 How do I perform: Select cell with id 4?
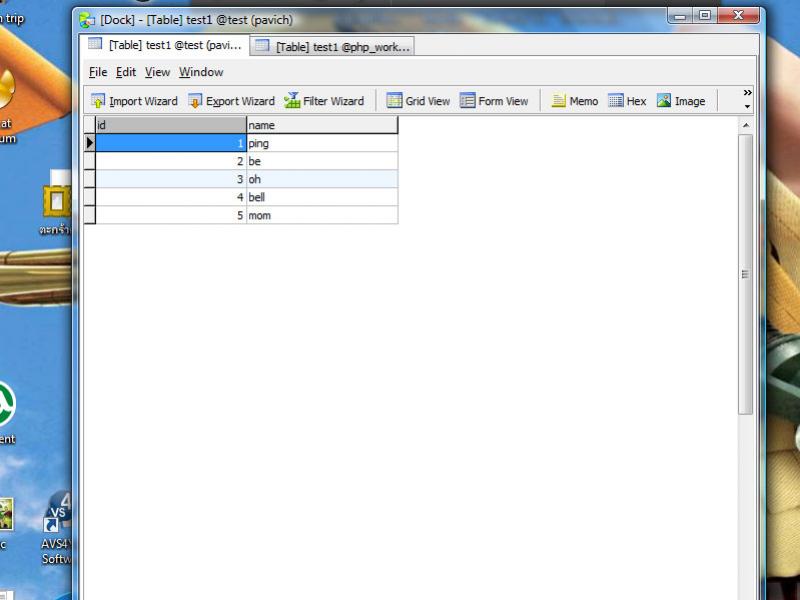(x=170, y=197)
